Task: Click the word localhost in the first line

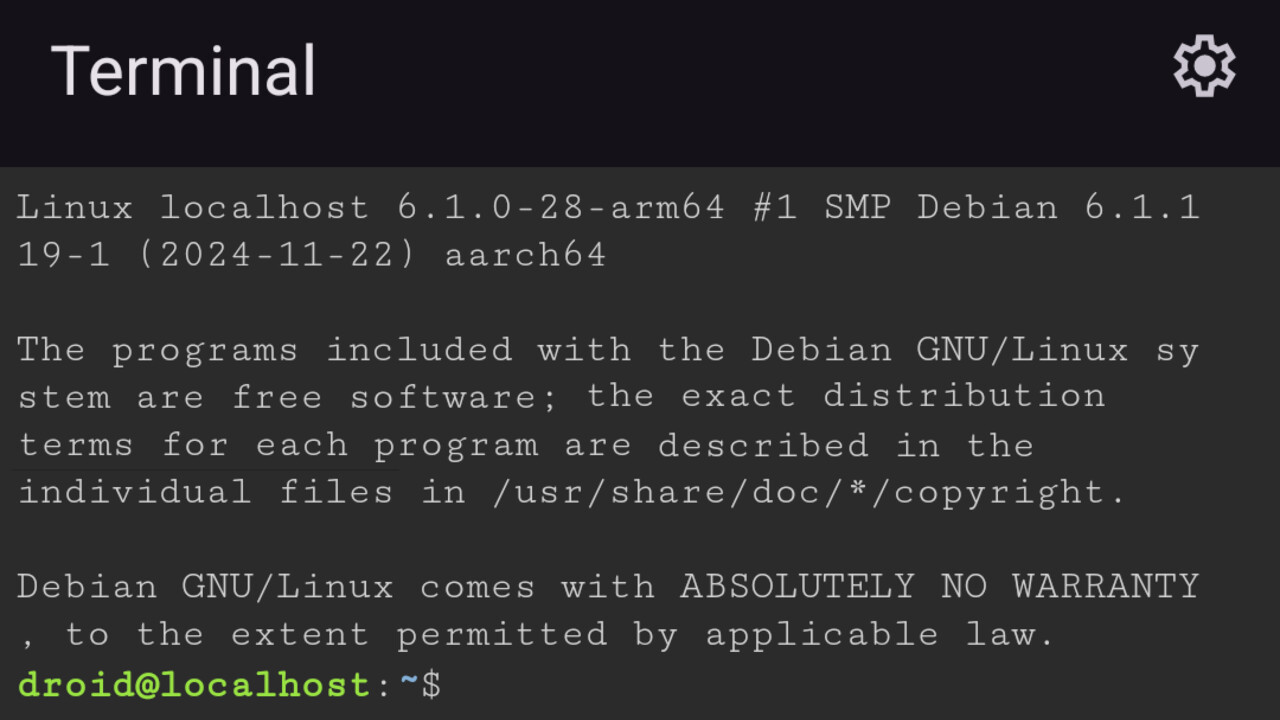Action: coord(265,208)
